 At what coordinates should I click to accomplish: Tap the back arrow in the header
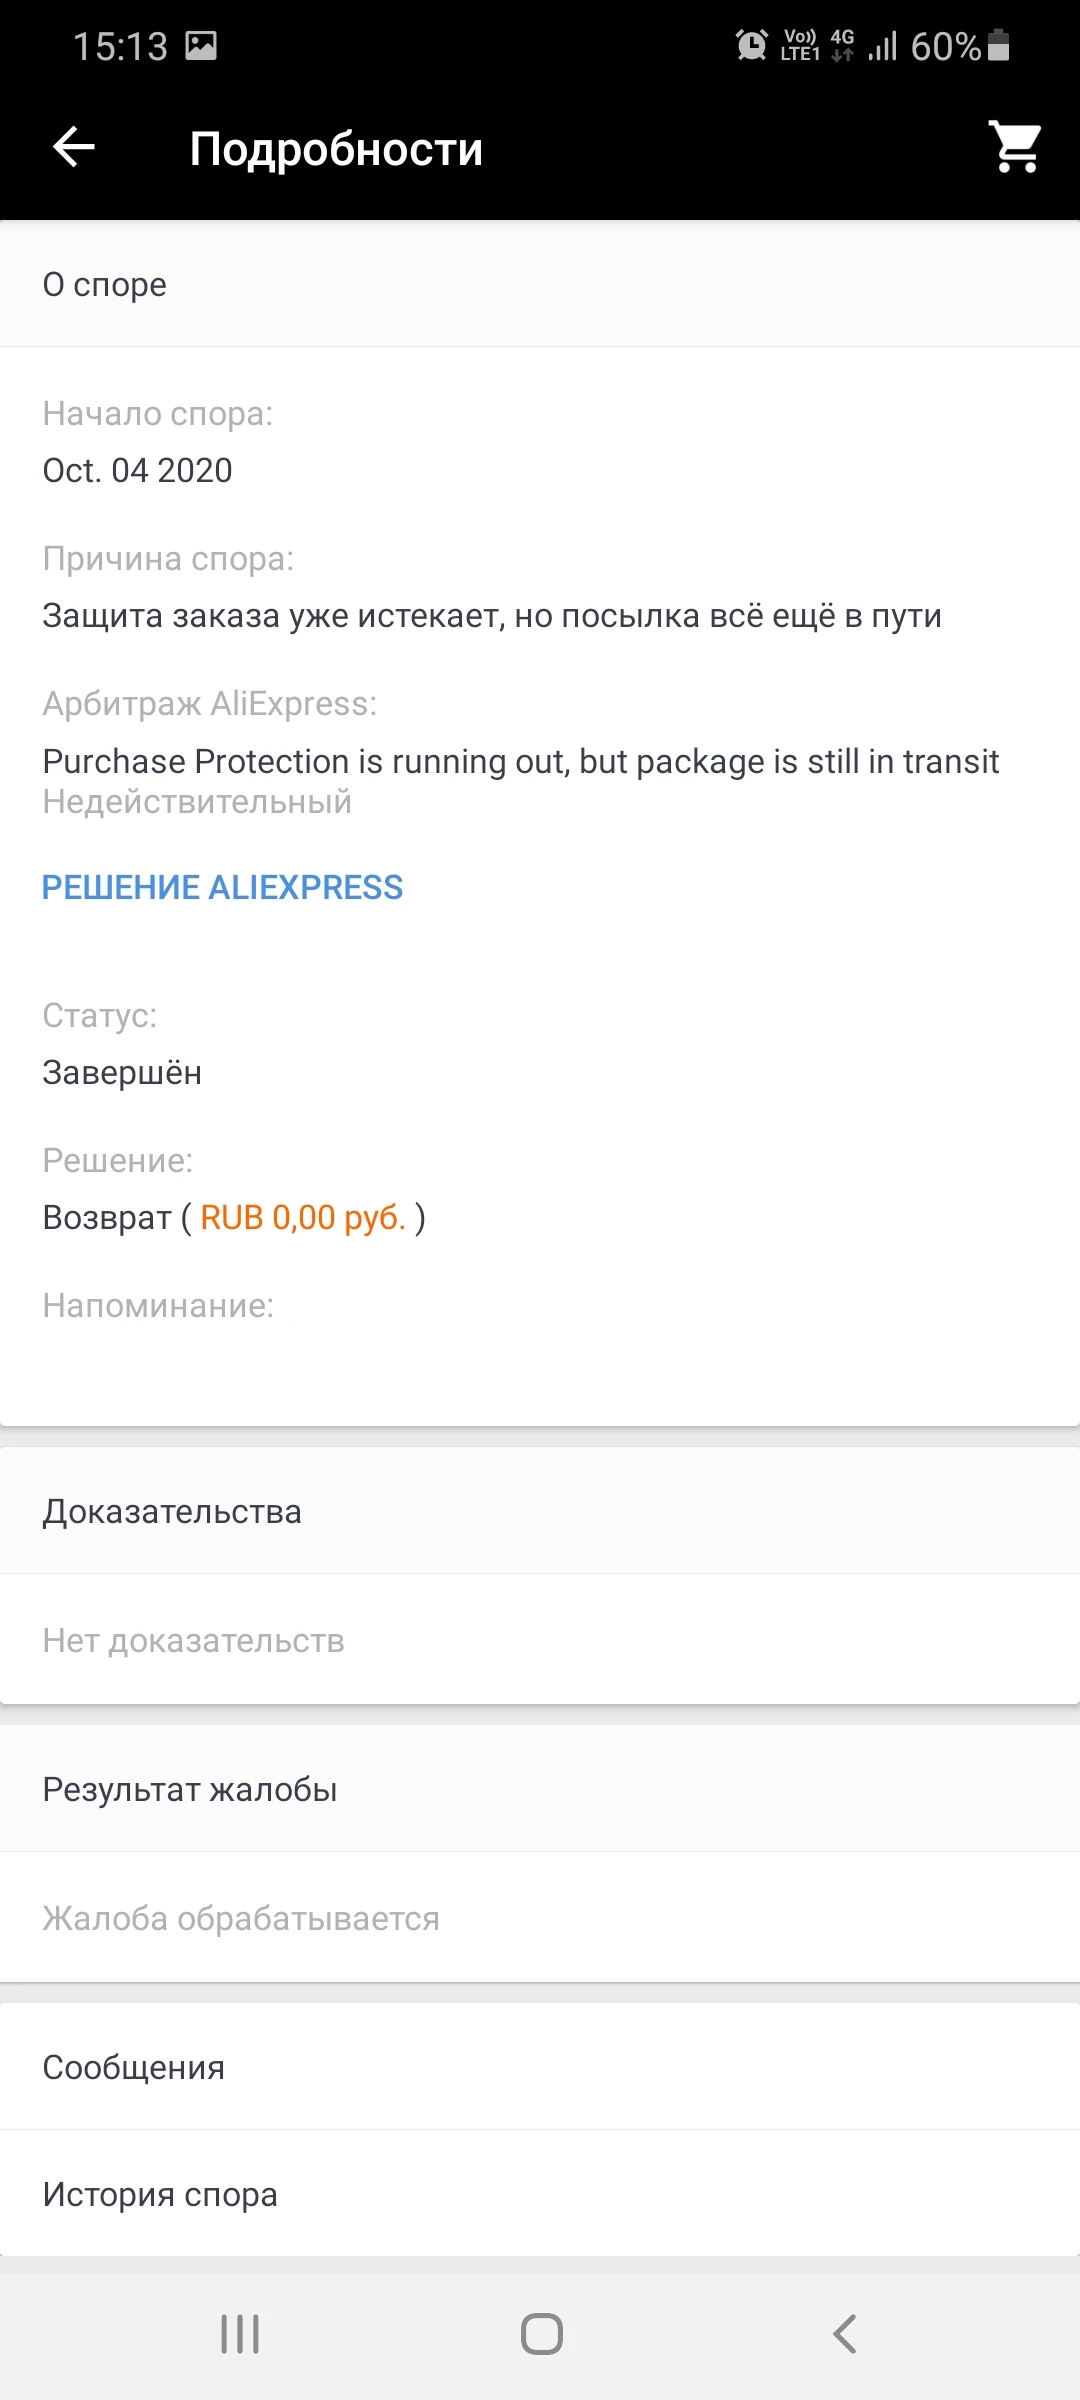(x=74, y=148)
